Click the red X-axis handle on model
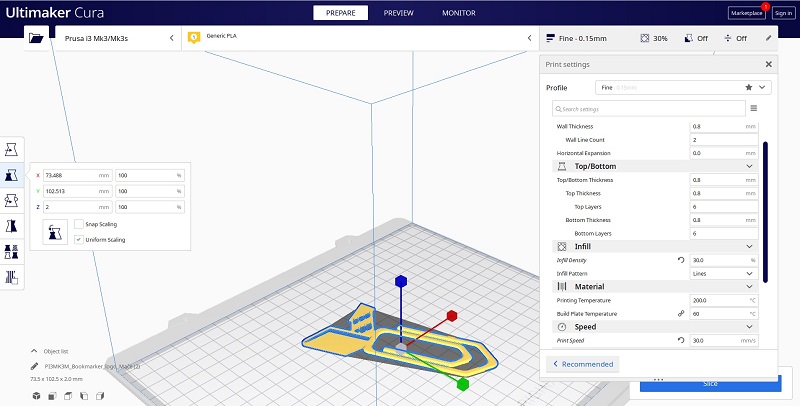This screenshot has height=406, width=800. click(452, 316)
